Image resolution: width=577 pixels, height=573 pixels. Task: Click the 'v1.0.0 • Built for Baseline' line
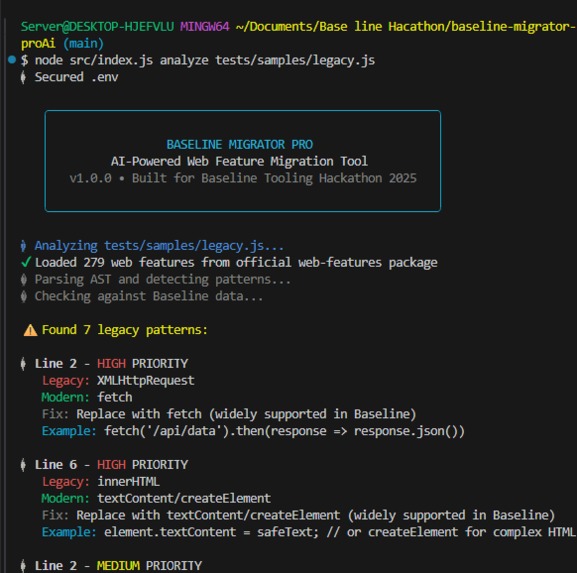coord(243,178)
